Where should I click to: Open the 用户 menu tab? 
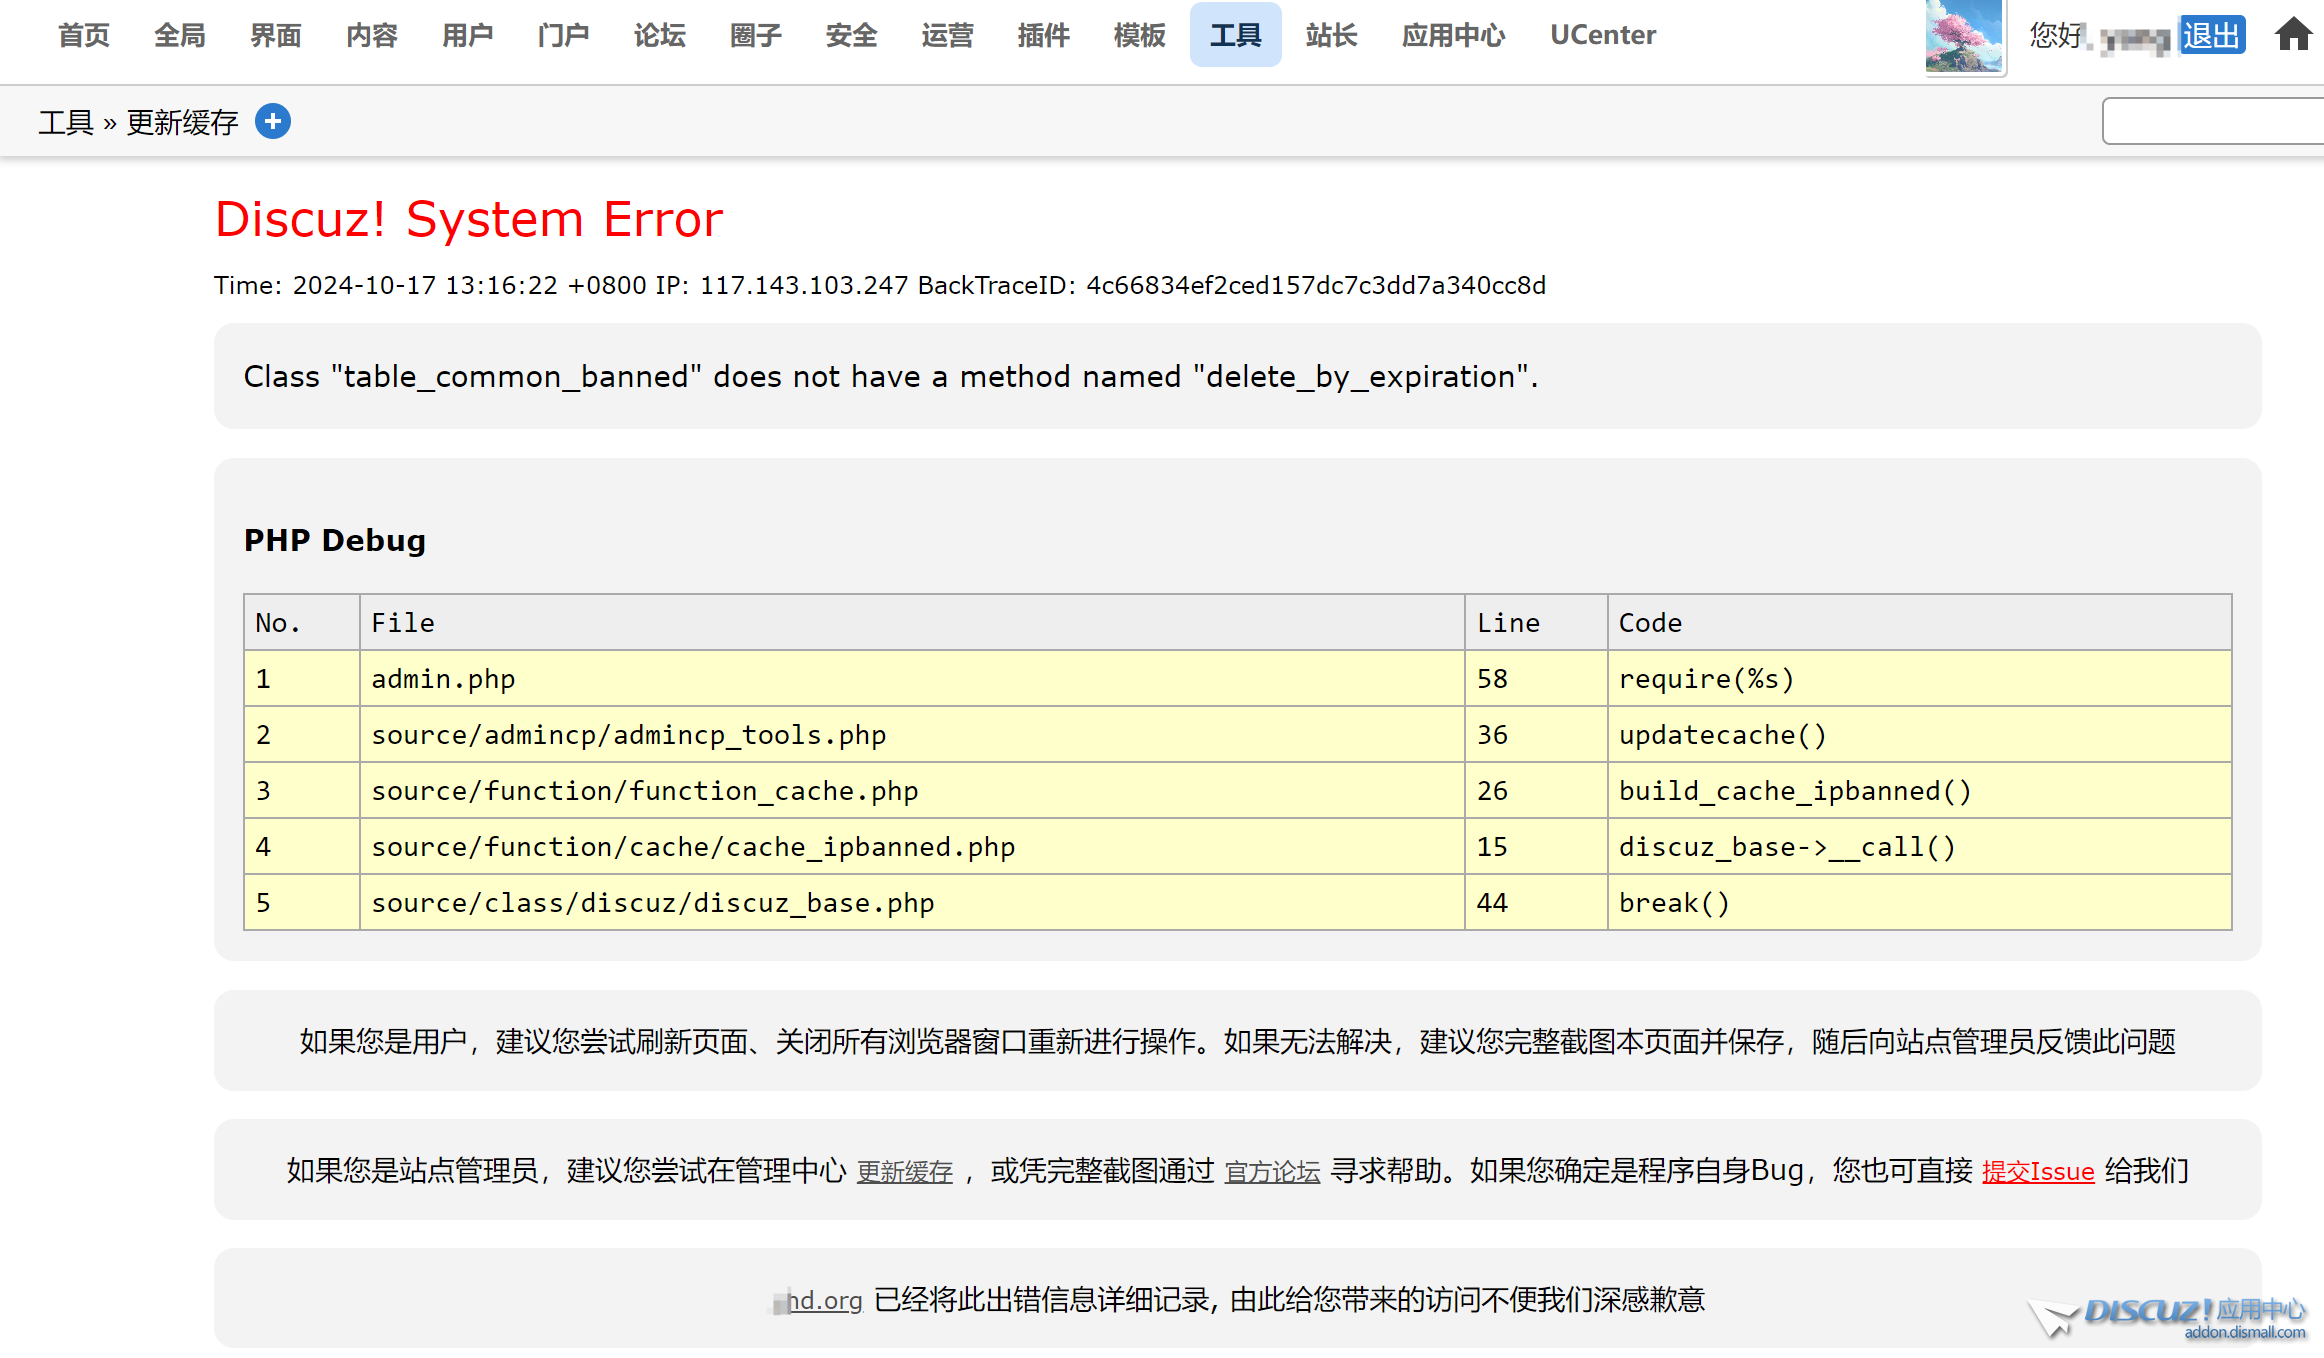pos(468,35)
